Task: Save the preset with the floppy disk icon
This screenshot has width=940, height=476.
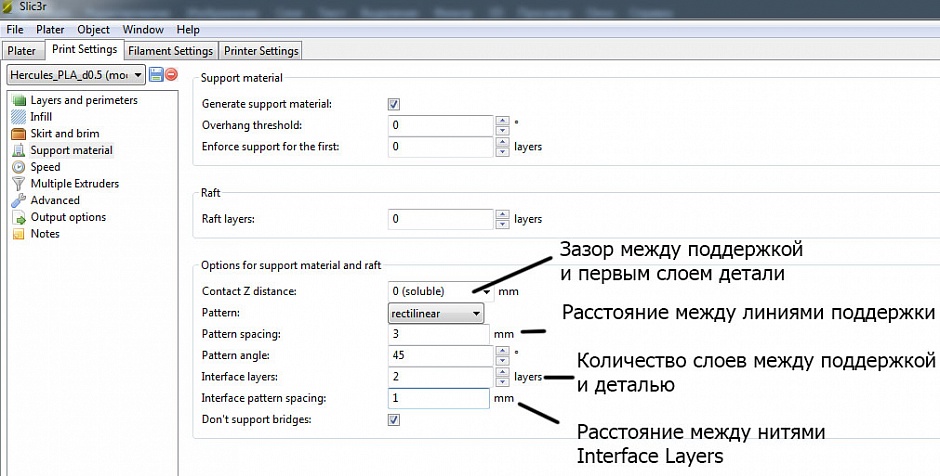Action: tap(156, 75)
